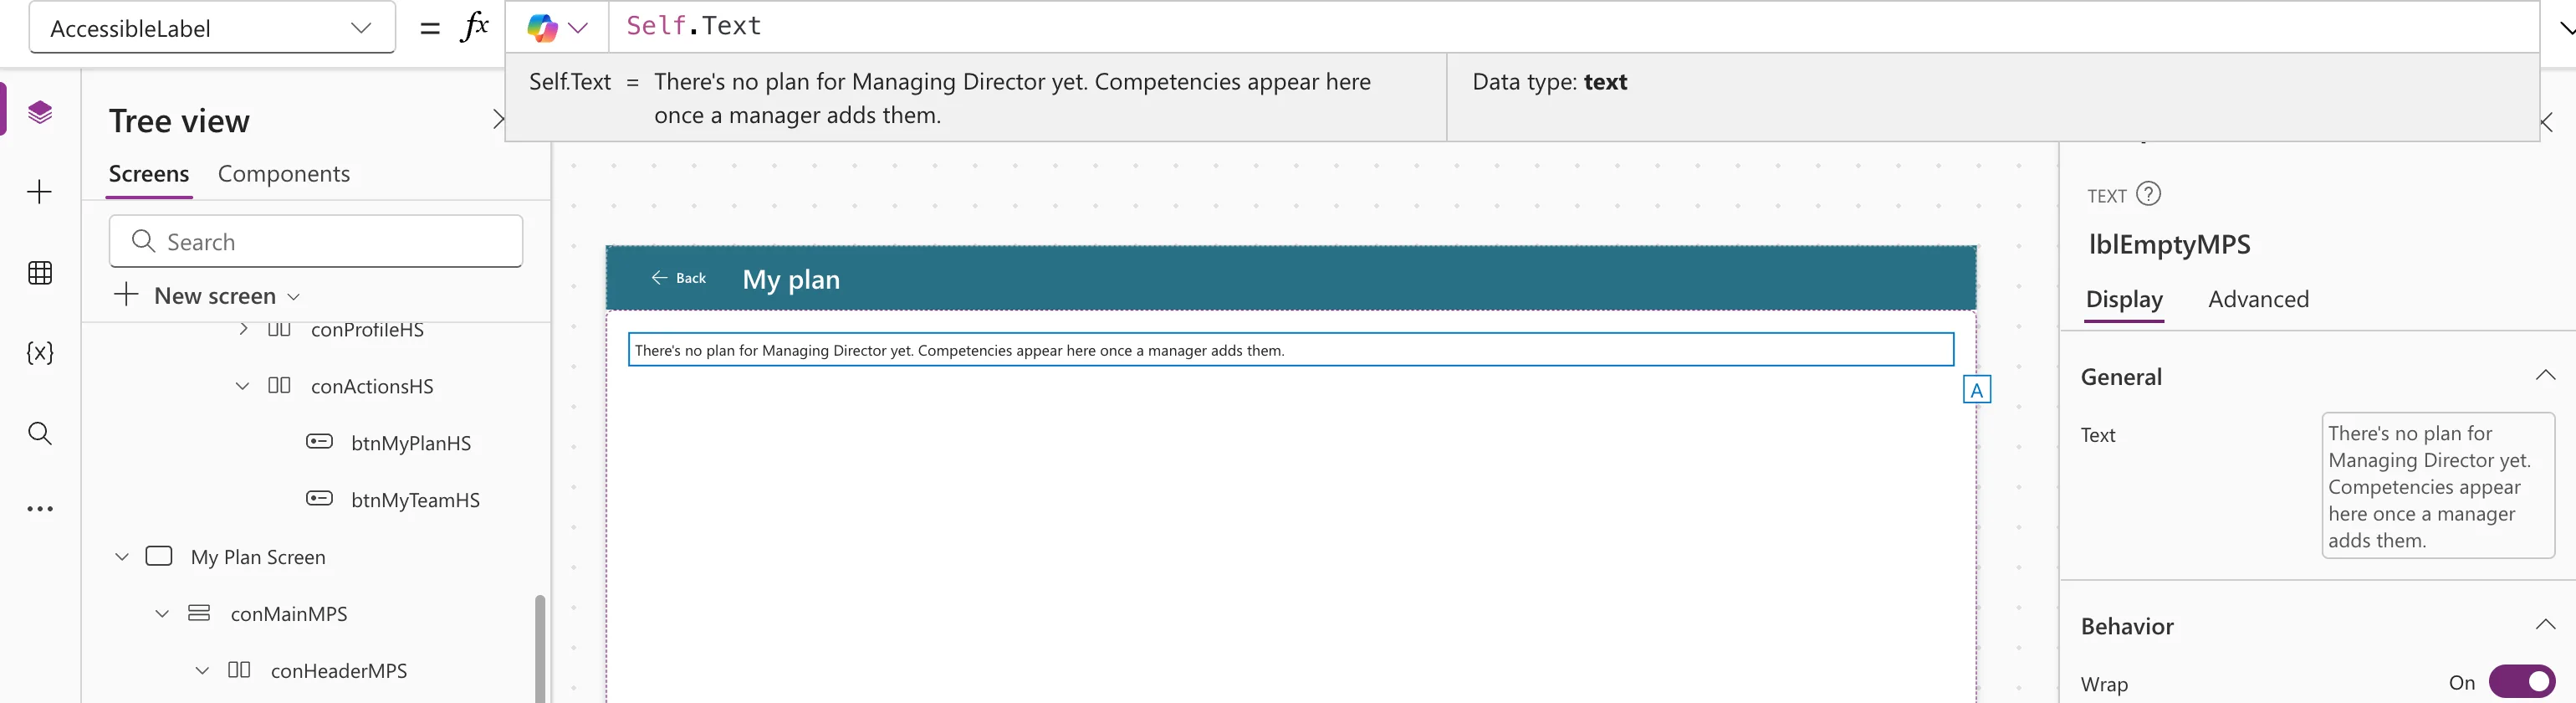The width and height of the screenshot is (2576, 703).
Task: Click the My plan header title
Action: pos(791,279)
